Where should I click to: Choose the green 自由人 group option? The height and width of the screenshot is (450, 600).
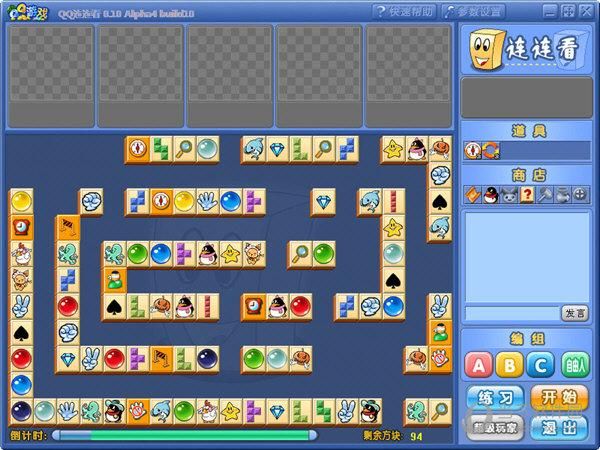573,365
